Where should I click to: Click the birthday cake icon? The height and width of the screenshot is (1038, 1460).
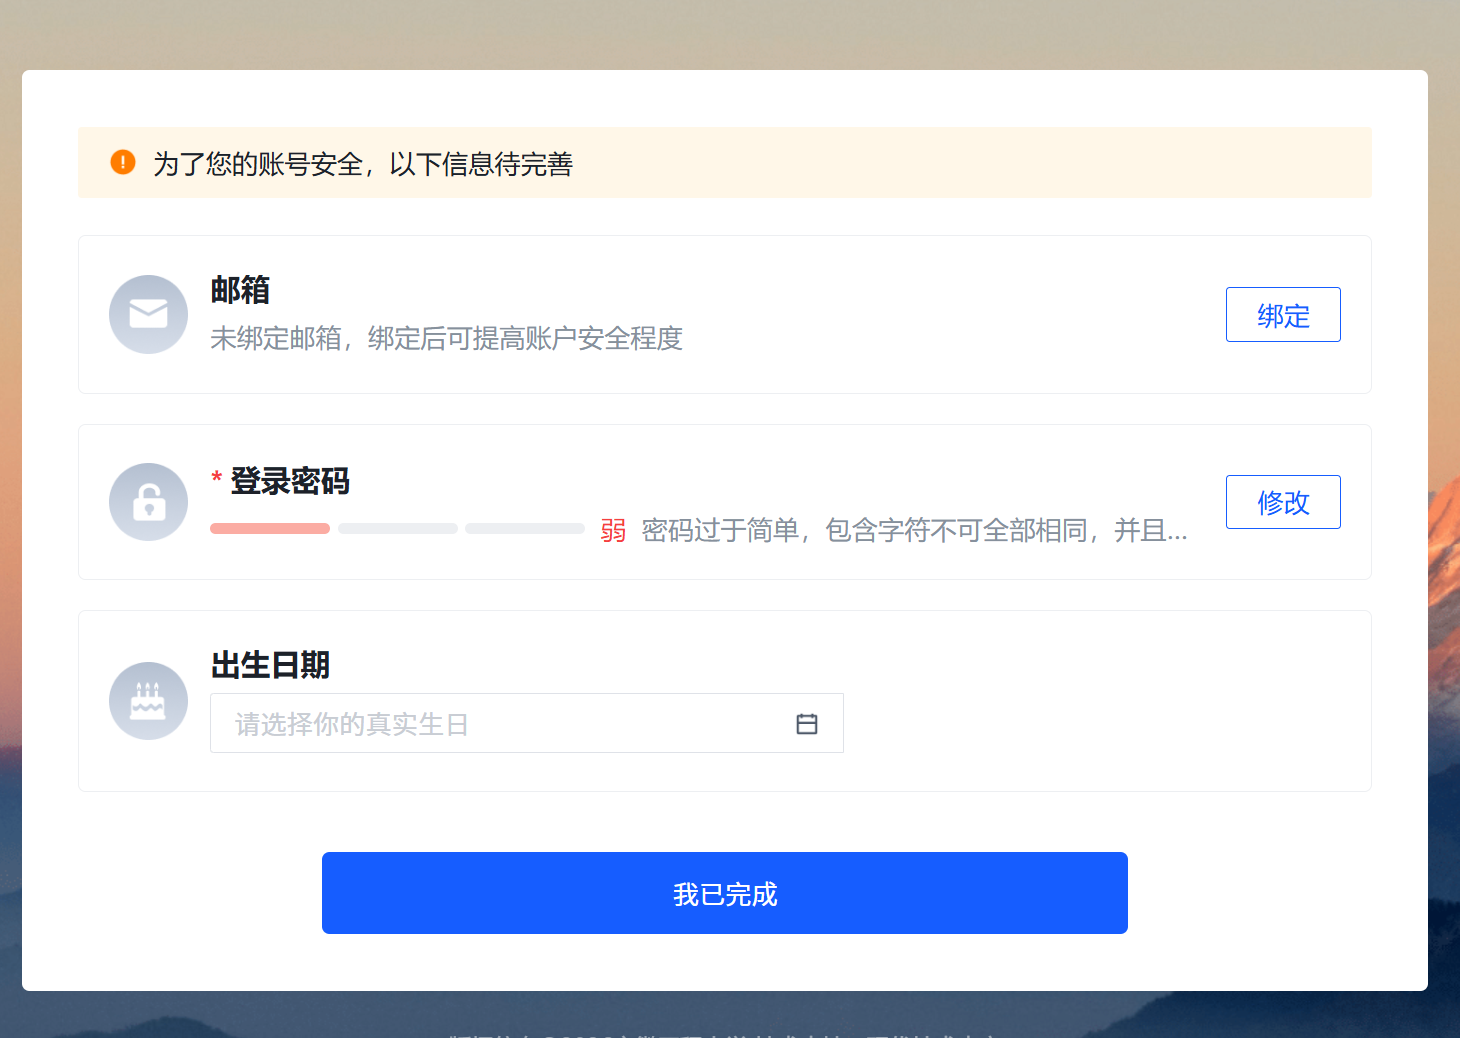[x=148, y=701]
